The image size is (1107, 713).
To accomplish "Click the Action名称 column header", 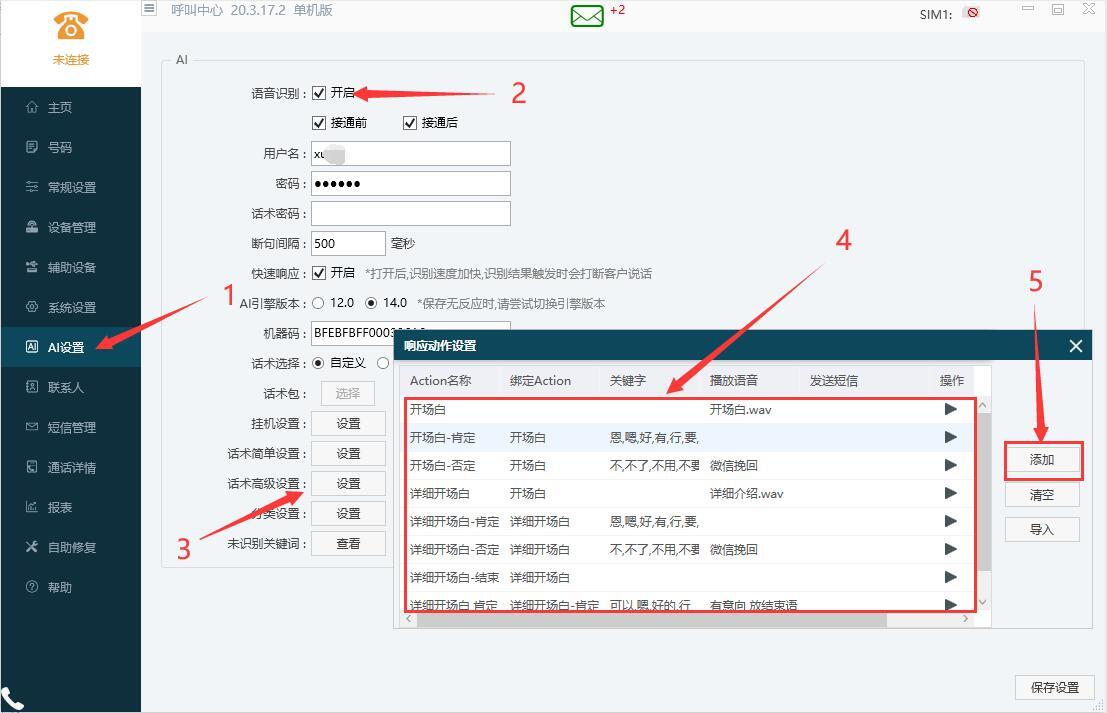I will pyautogui.click(x=441, y=381).
